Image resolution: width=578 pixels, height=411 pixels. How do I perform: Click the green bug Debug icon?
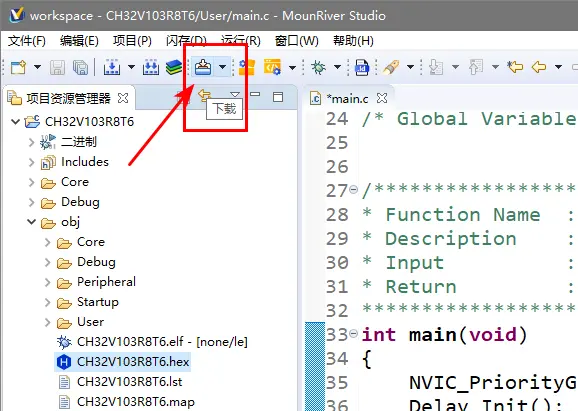(318, 67)
